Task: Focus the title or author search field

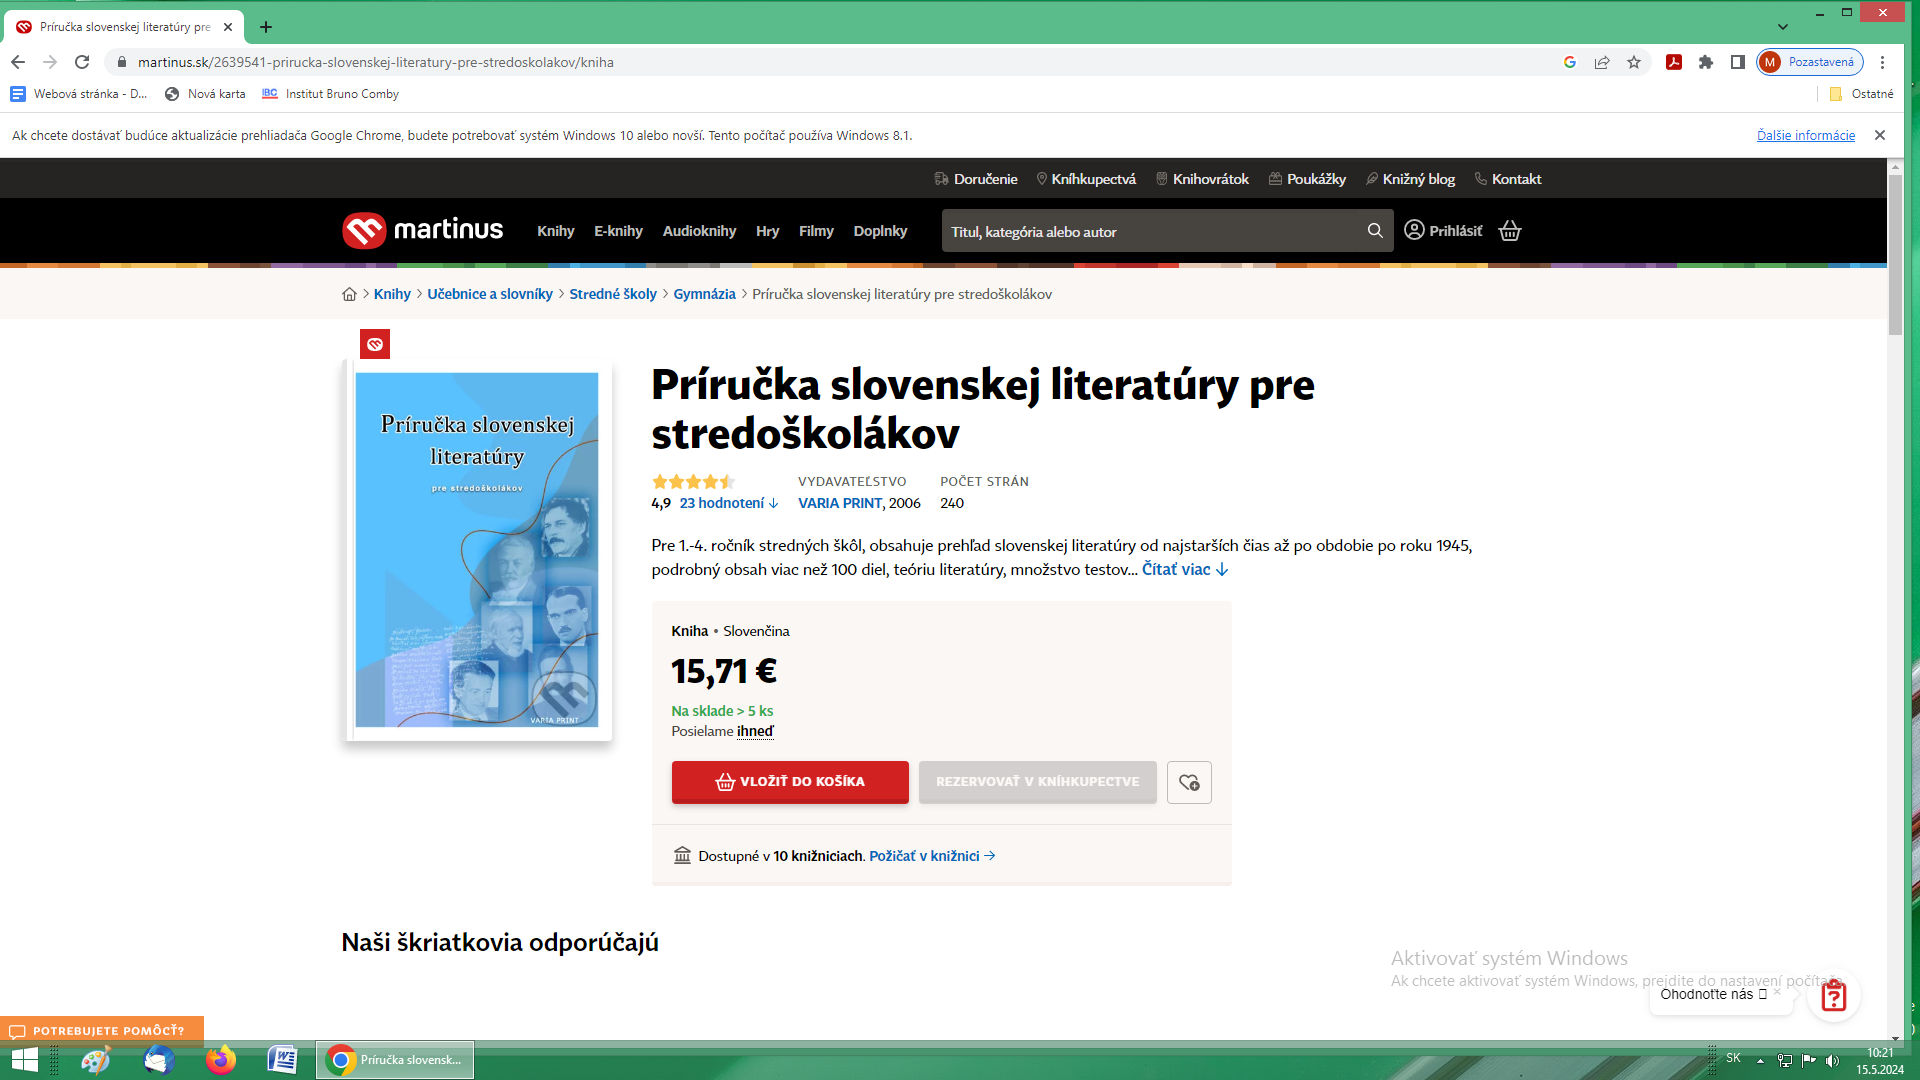Action: [x=1155, y=231]
